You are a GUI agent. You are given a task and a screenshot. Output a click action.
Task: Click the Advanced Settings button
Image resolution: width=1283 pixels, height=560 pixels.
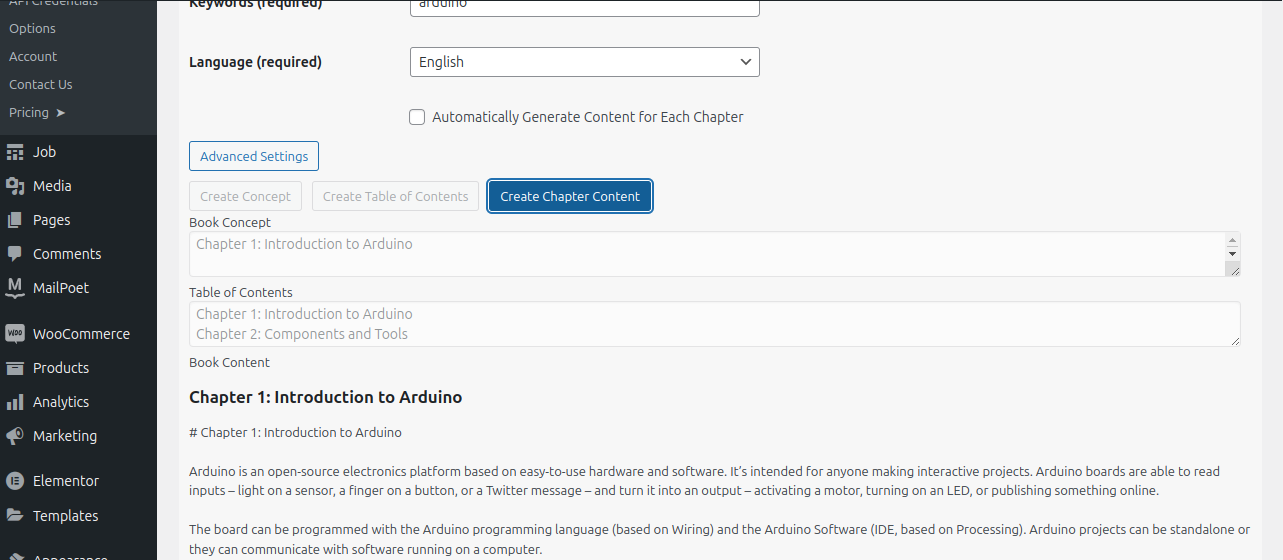254,157
